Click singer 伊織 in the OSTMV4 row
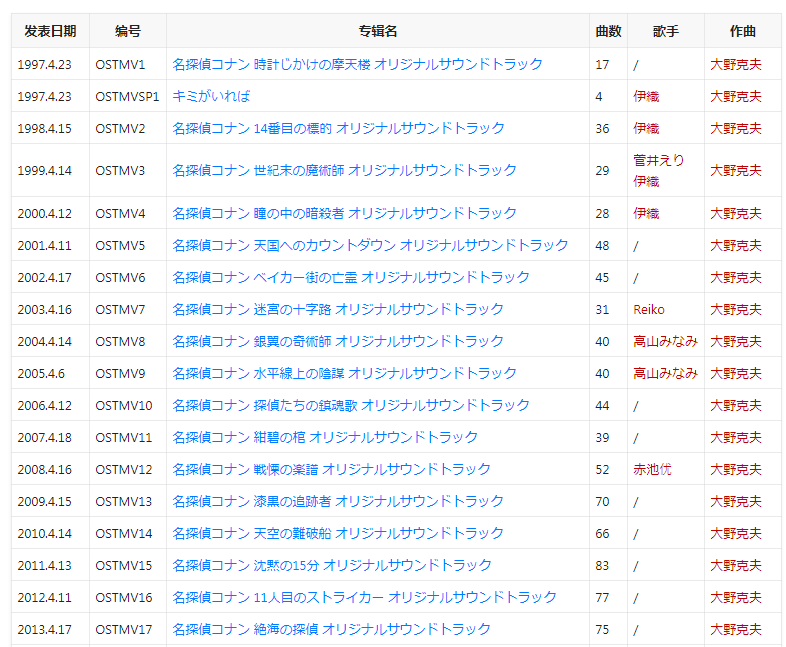 tap(646, 213)
